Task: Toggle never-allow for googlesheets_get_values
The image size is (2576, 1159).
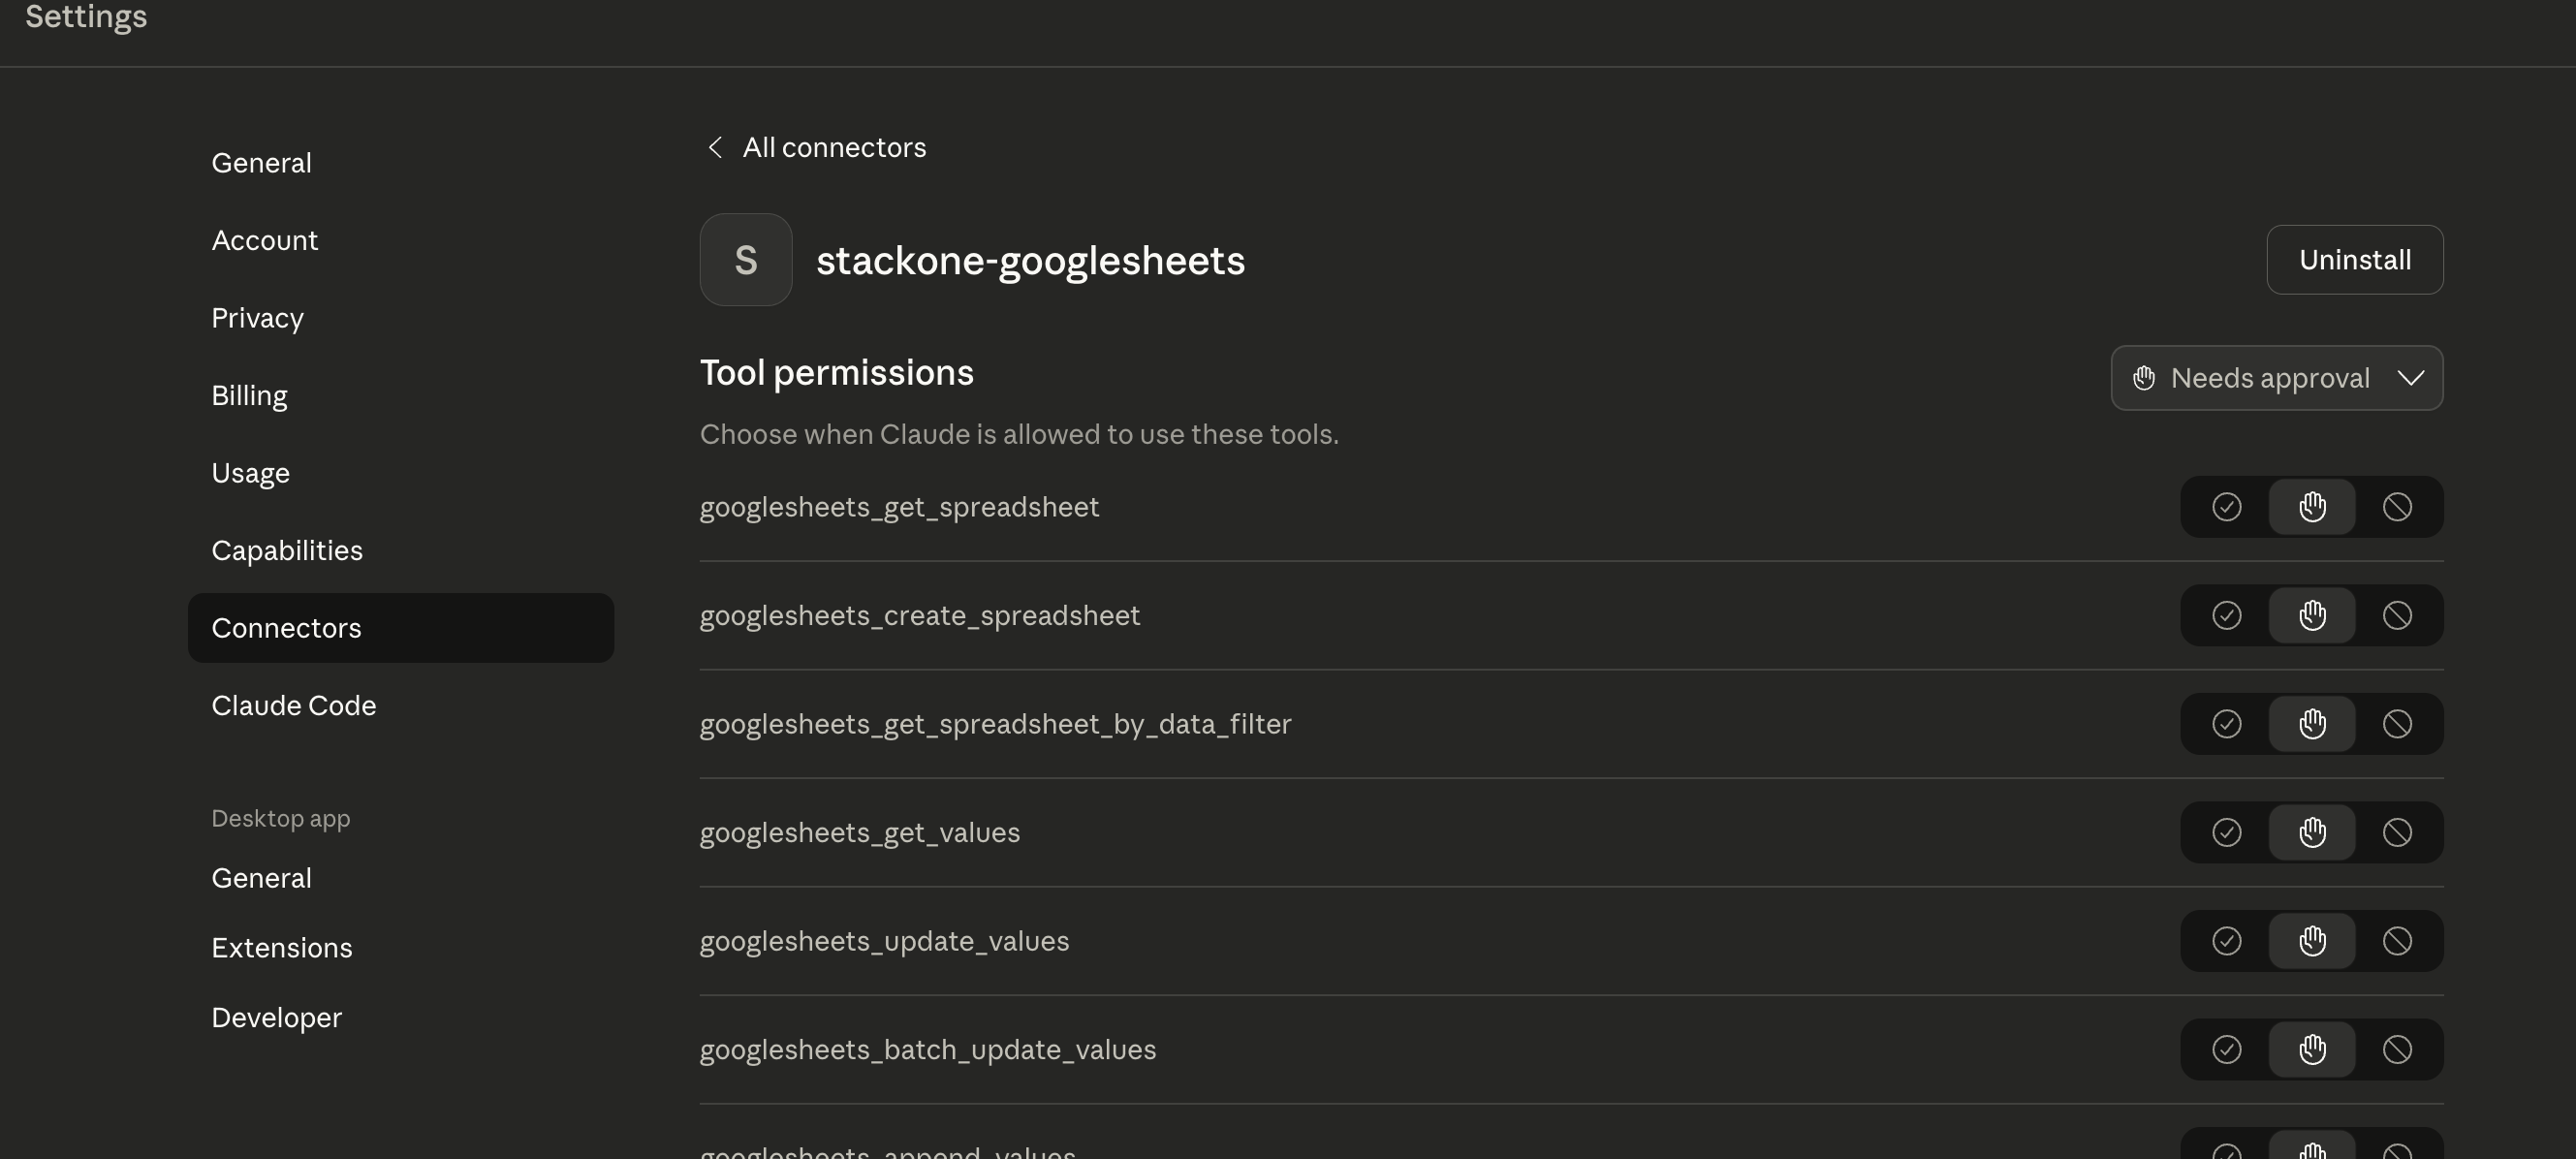Action: click(x=2398, y=831)
